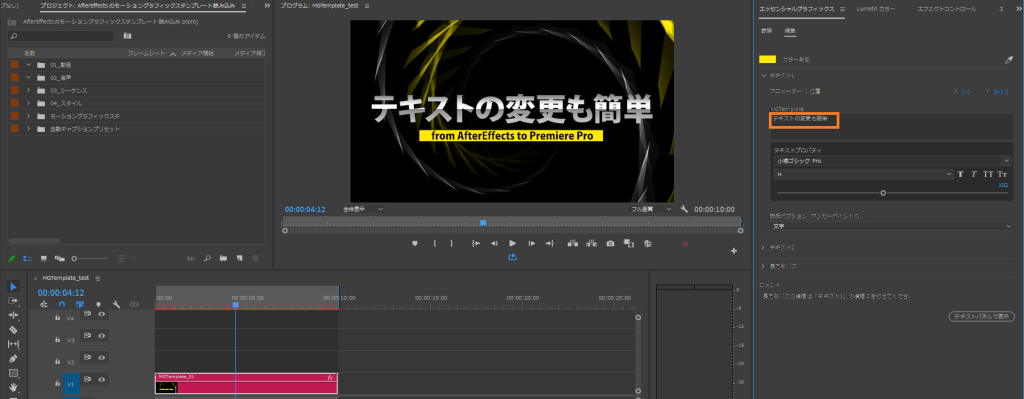Toggle V3 sync lock
1024x399 pixels.
88,335
